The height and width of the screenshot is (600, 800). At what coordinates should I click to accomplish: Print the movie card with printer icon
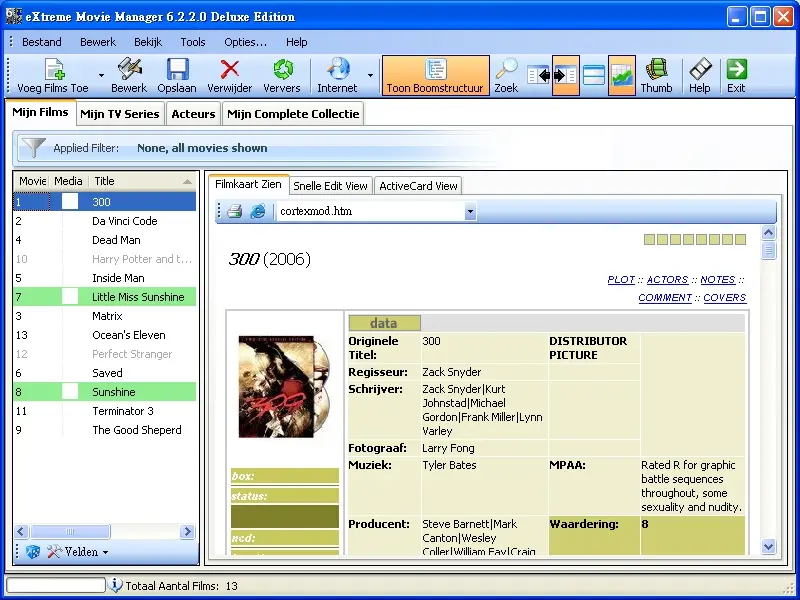pos(234,211)
